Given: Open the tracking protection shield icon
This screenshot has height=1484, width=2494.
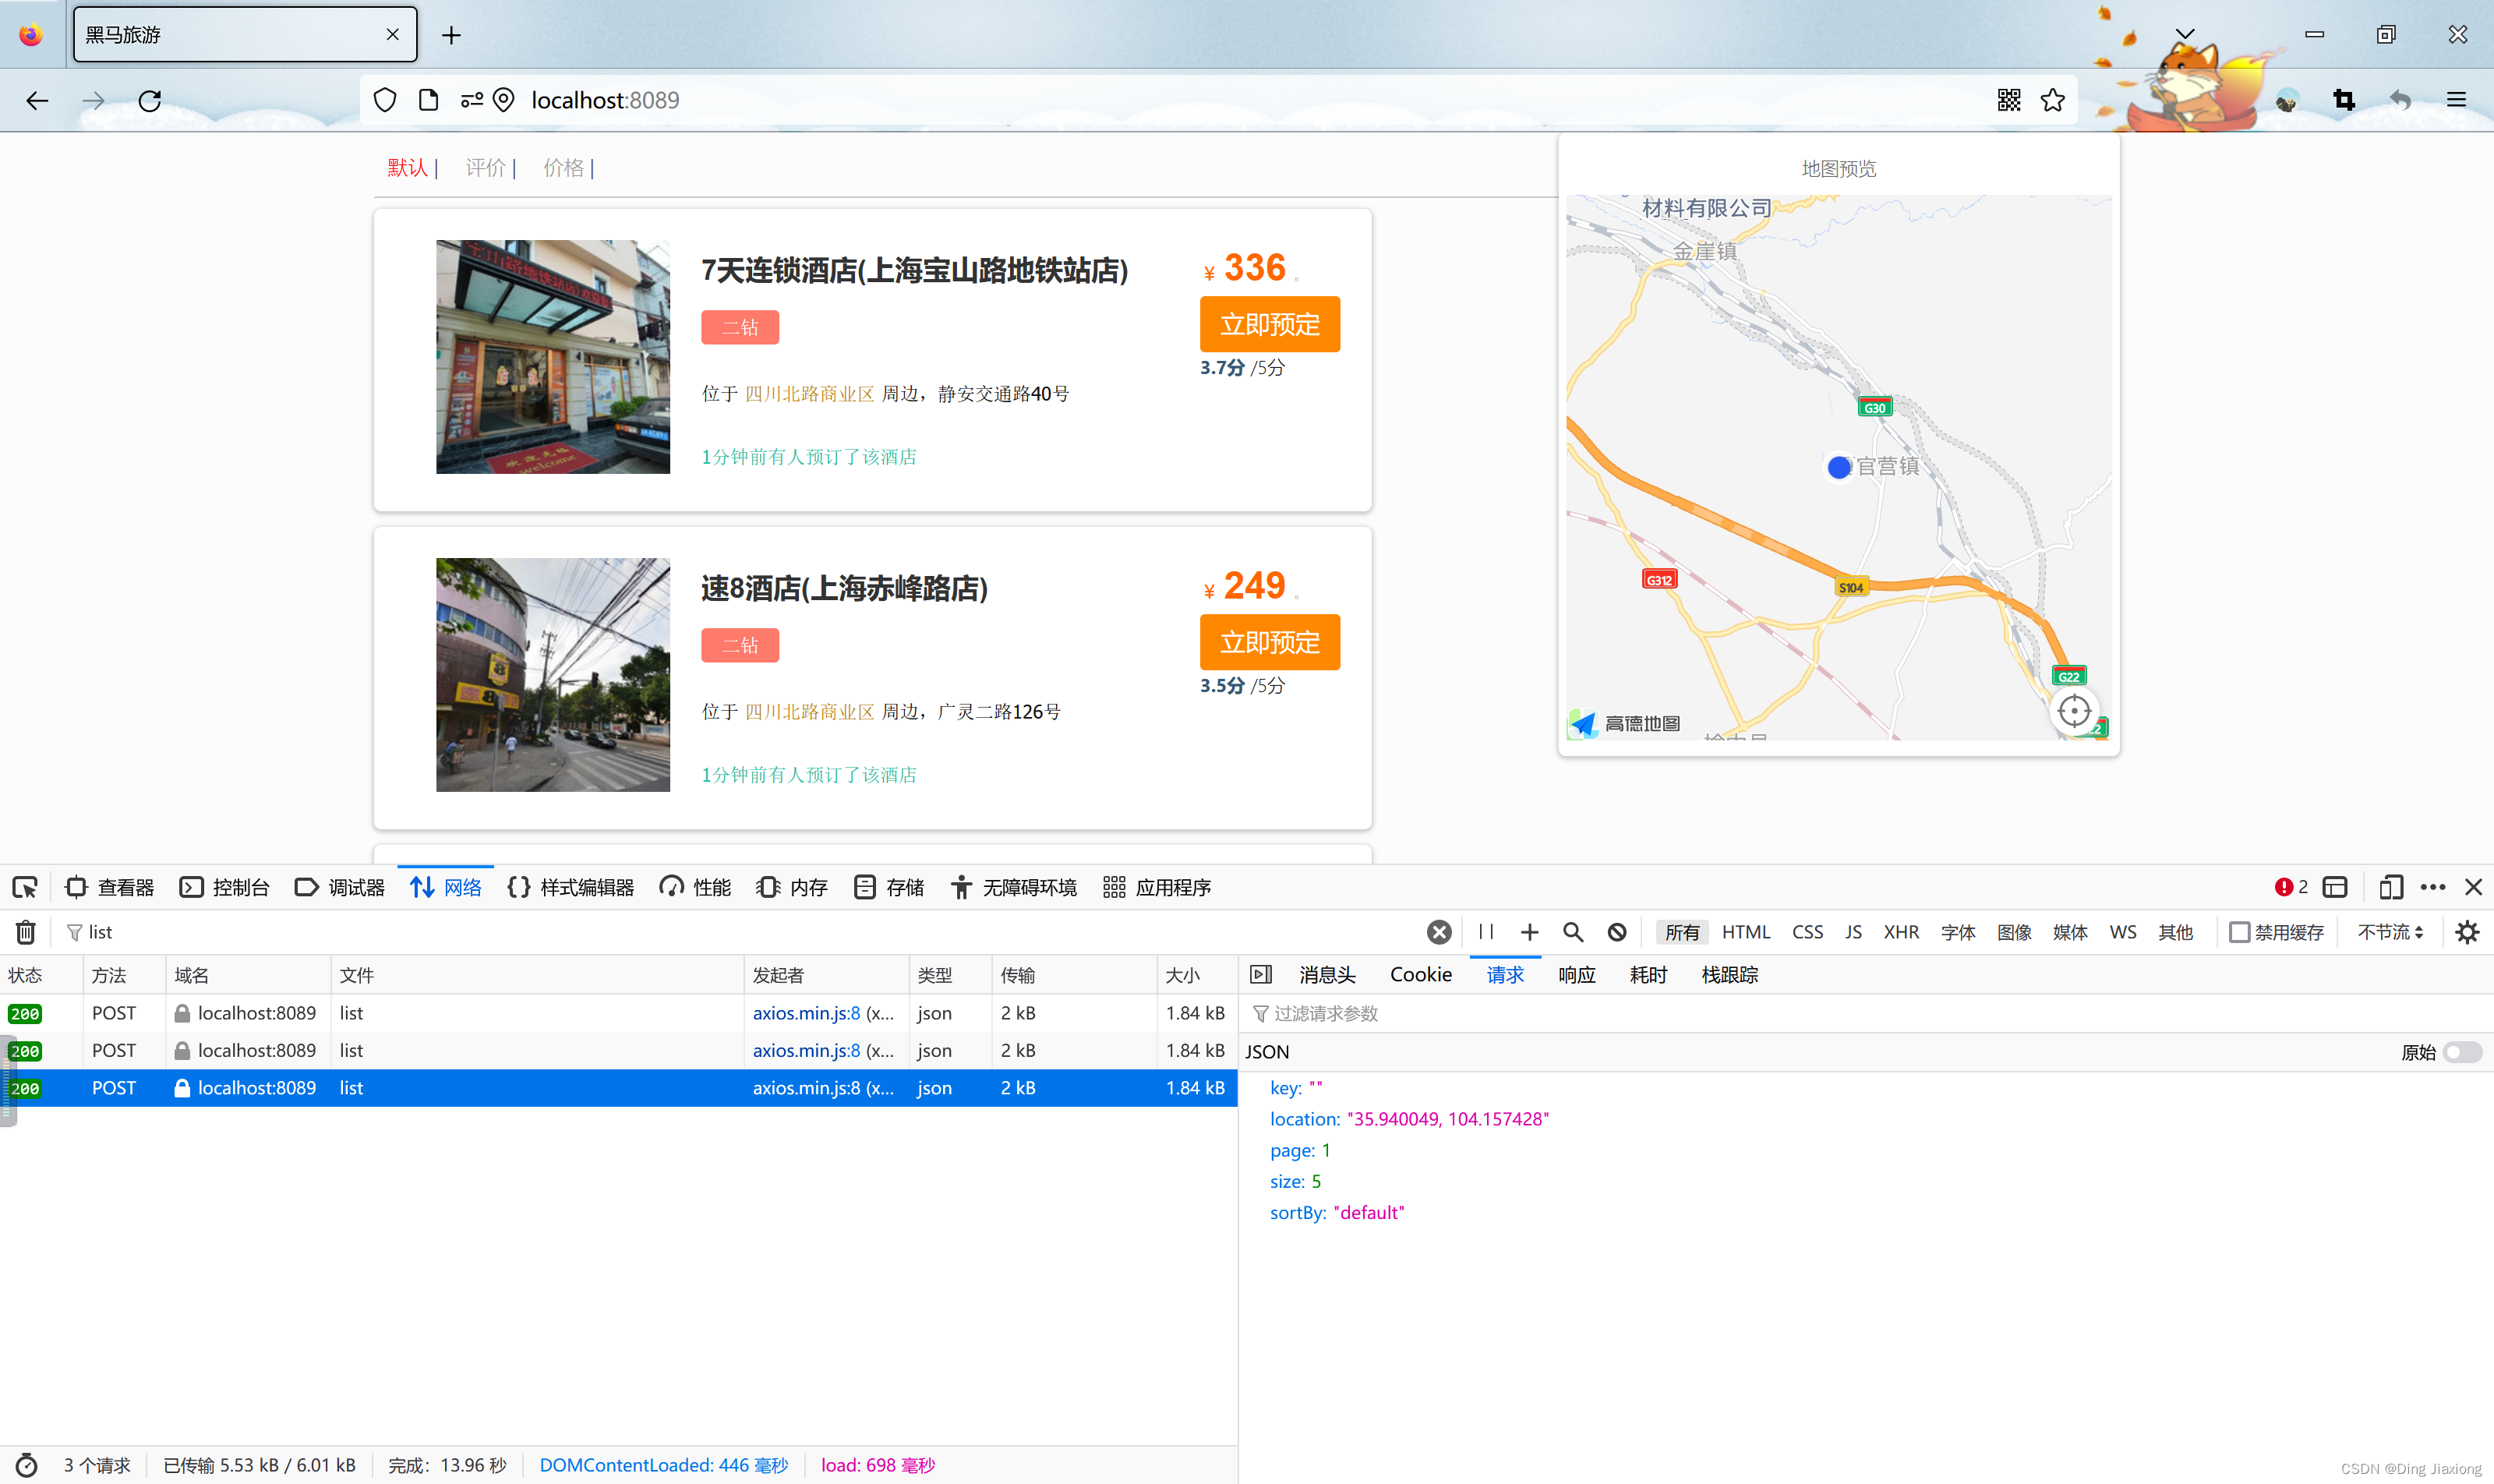Looking at the screenshot, I should click(x=385, y=100).
